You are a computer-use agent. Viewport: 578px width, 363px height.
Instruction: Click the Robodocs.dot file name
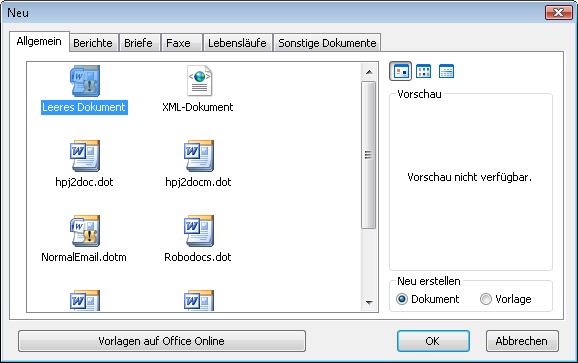click(198, 257)
